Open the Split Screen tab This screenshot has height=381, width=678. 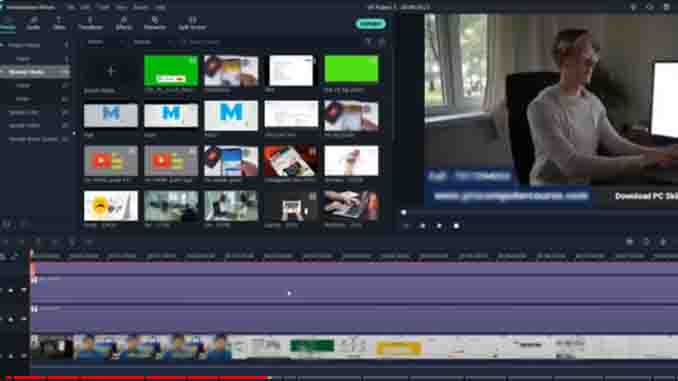pyautogui.click(x=192, y=23)
